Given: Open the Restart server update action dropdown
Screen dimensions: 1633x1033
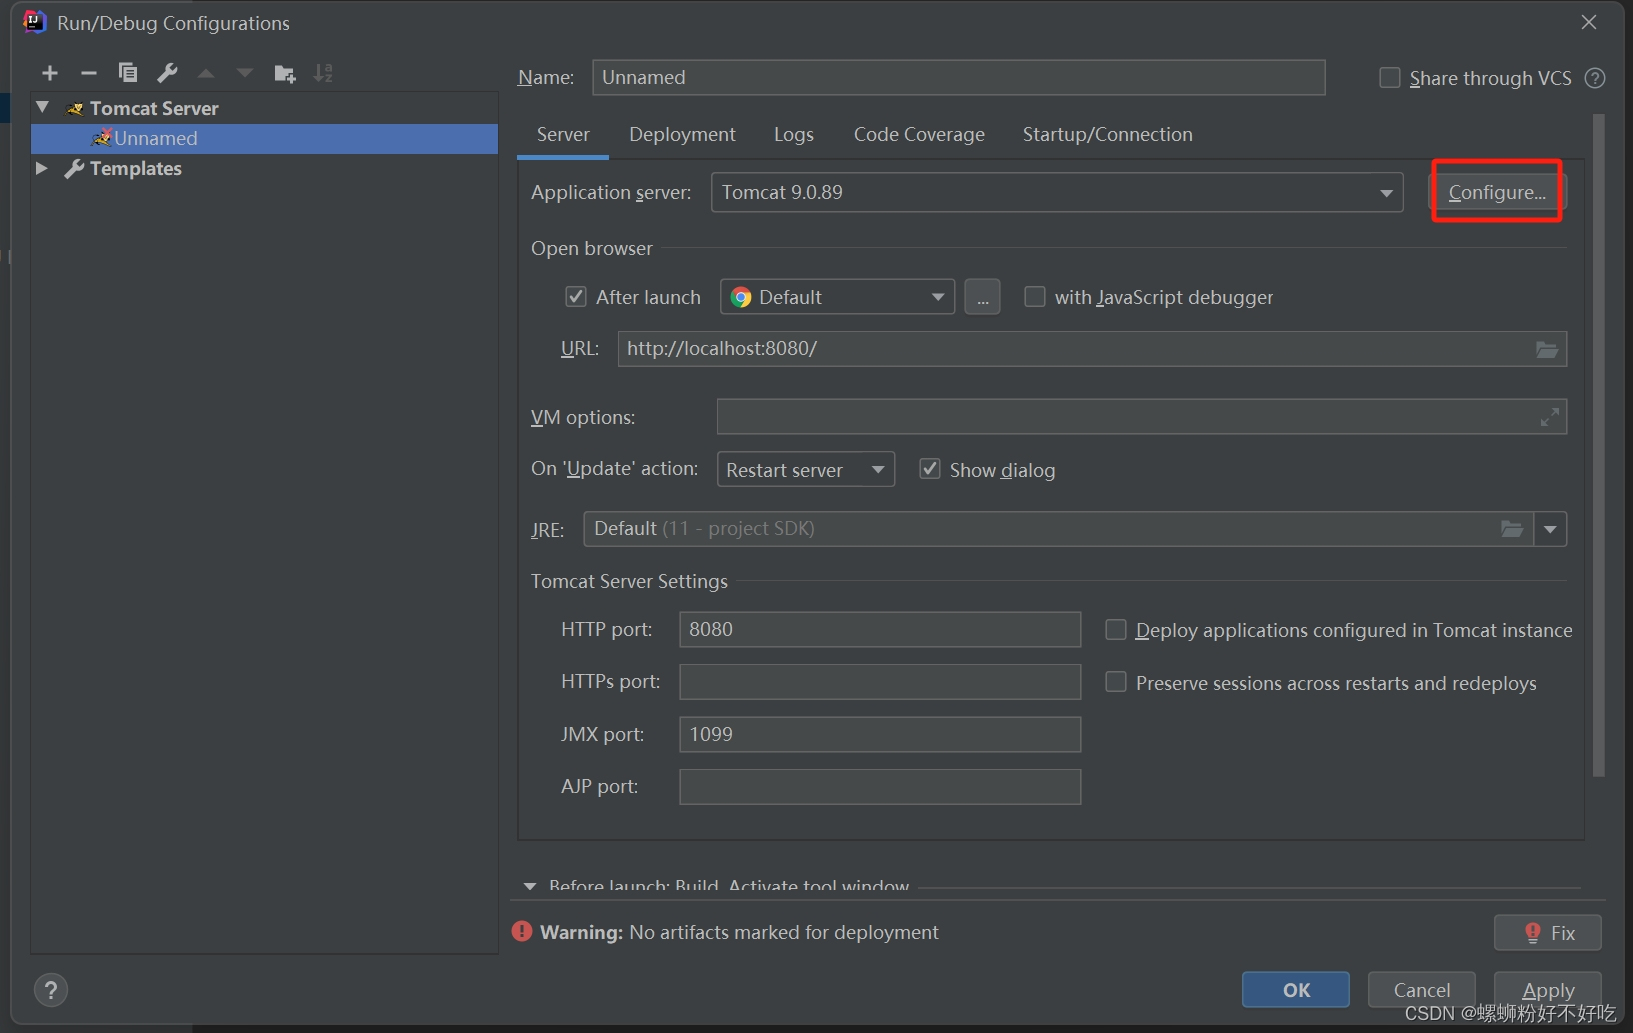Looking at the screenshot, I should point(805,469).
